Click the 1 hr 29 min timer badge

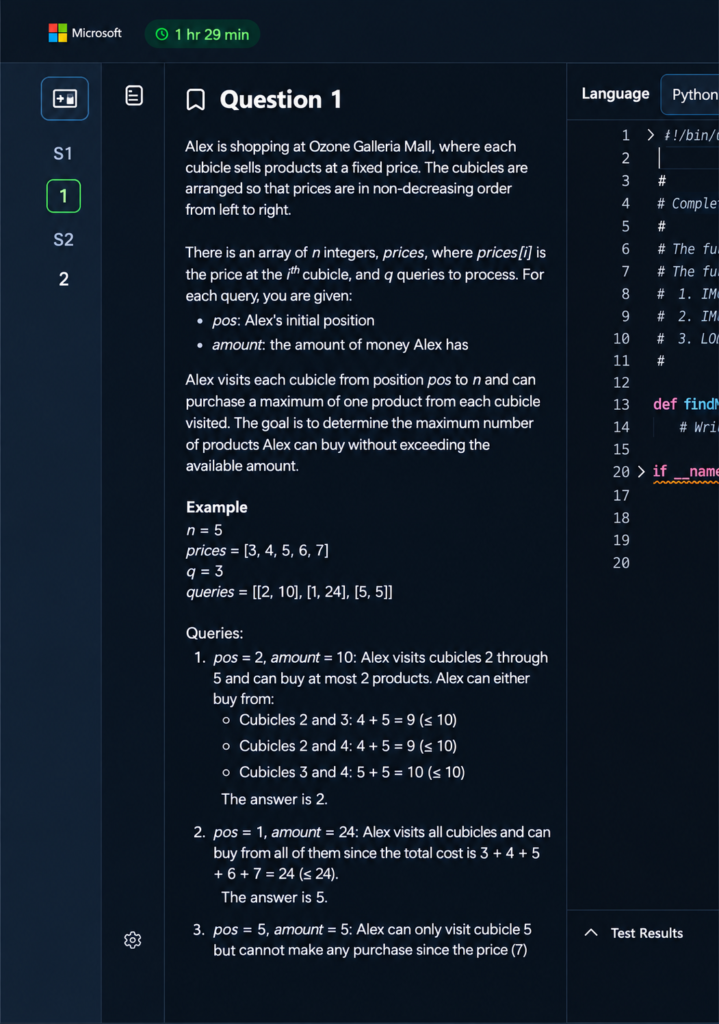[x=202, y=34]
